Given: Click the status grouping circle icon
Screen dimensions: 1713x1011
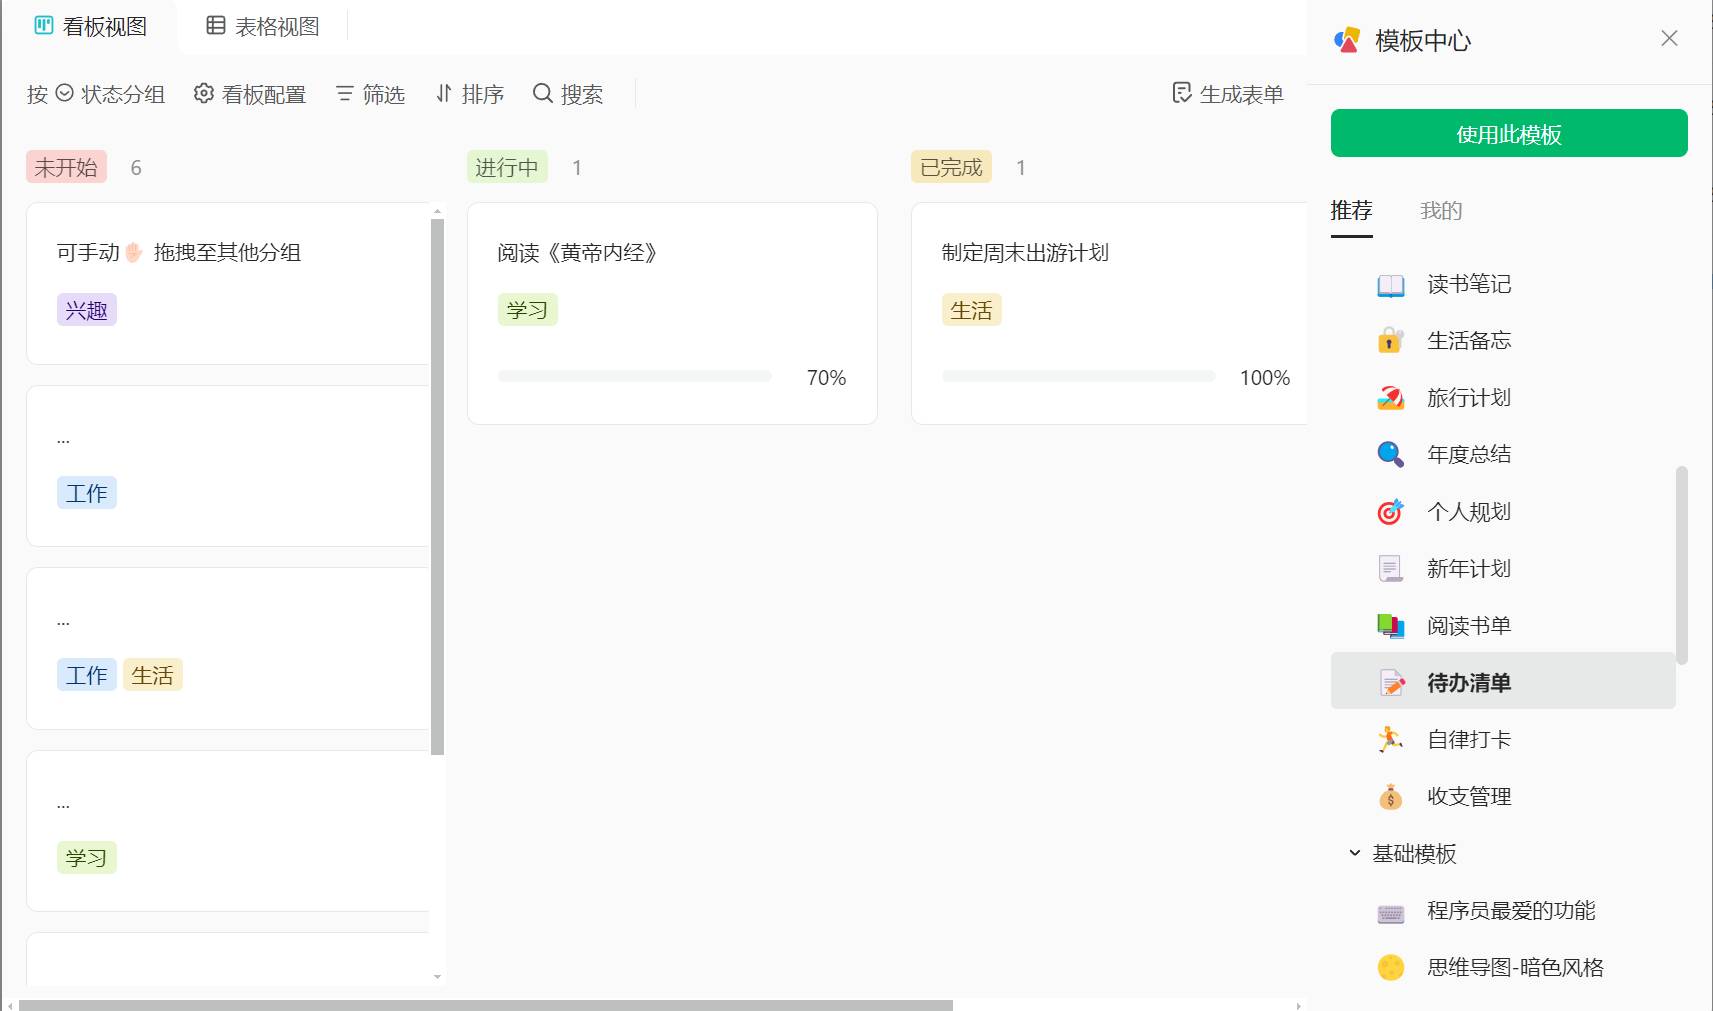Looking at the screenshot, I should [x=65, y=93].
